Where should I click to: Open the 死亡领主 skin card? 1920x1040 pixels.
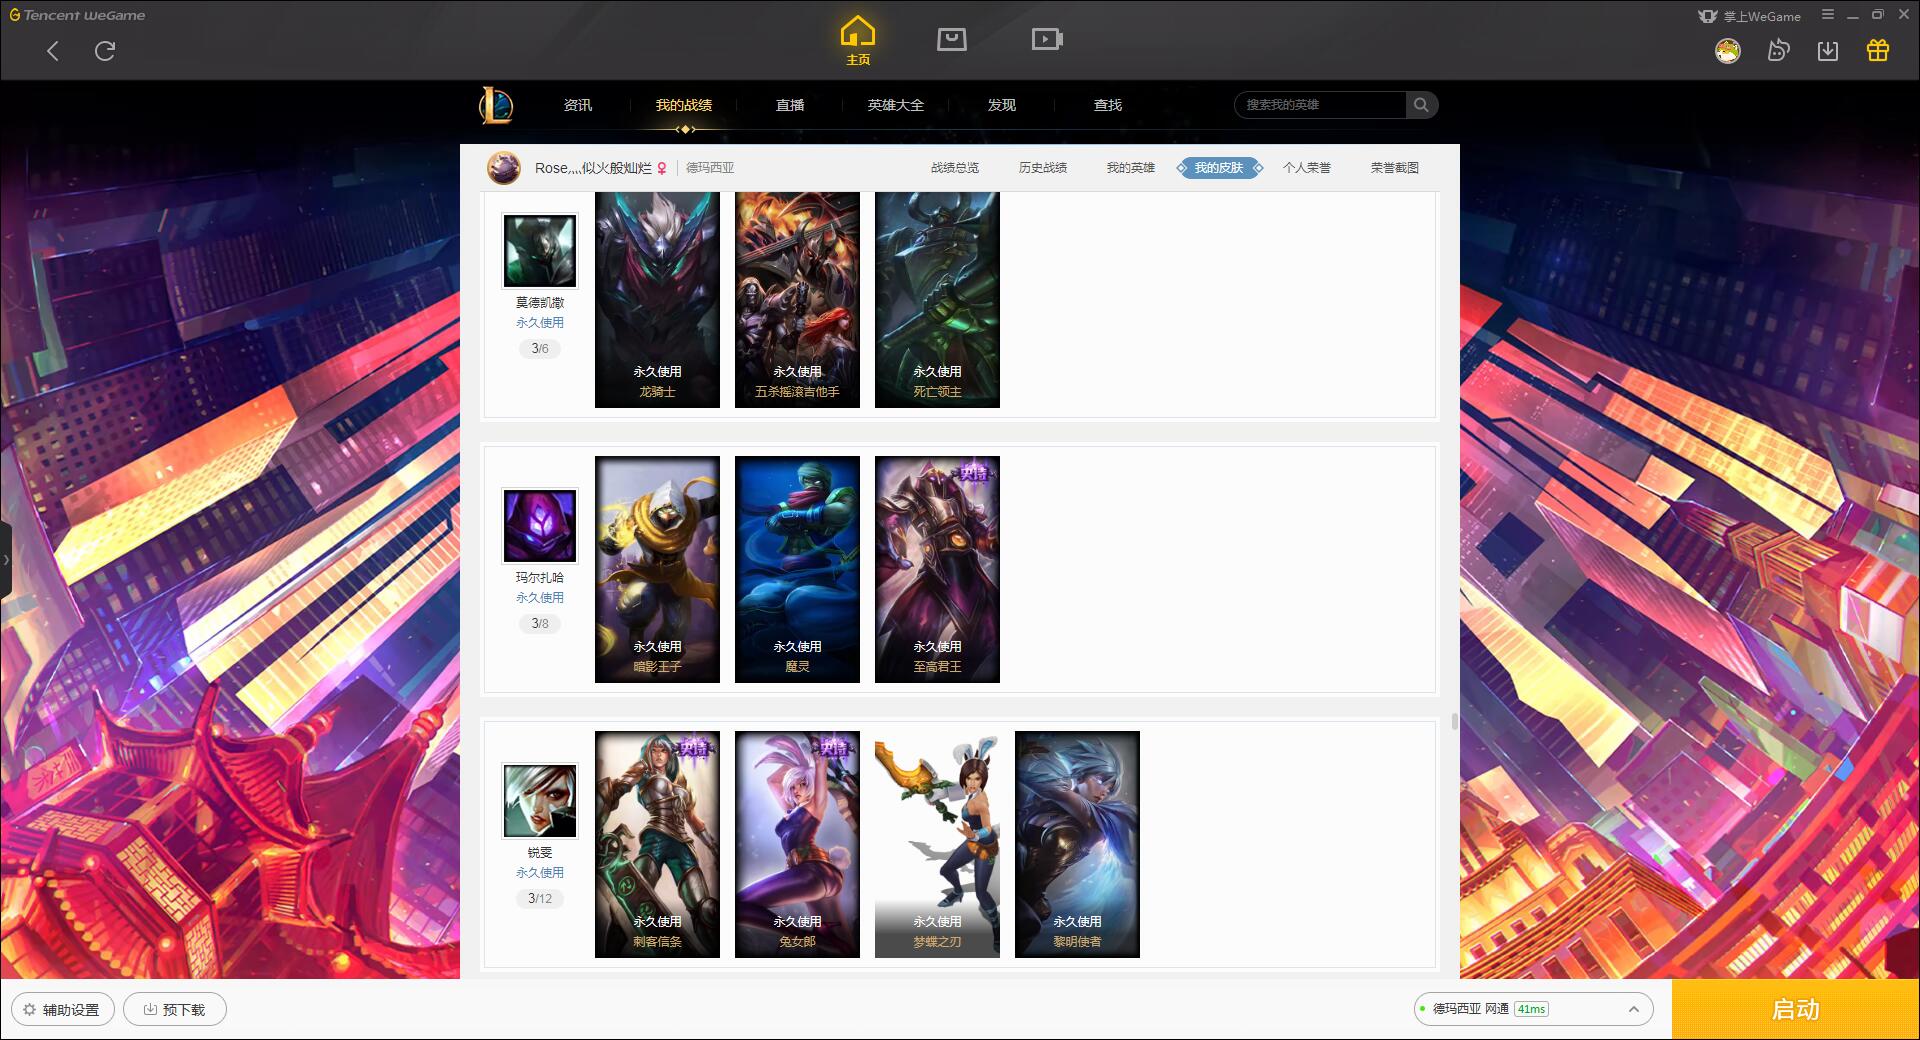point(937,300)
